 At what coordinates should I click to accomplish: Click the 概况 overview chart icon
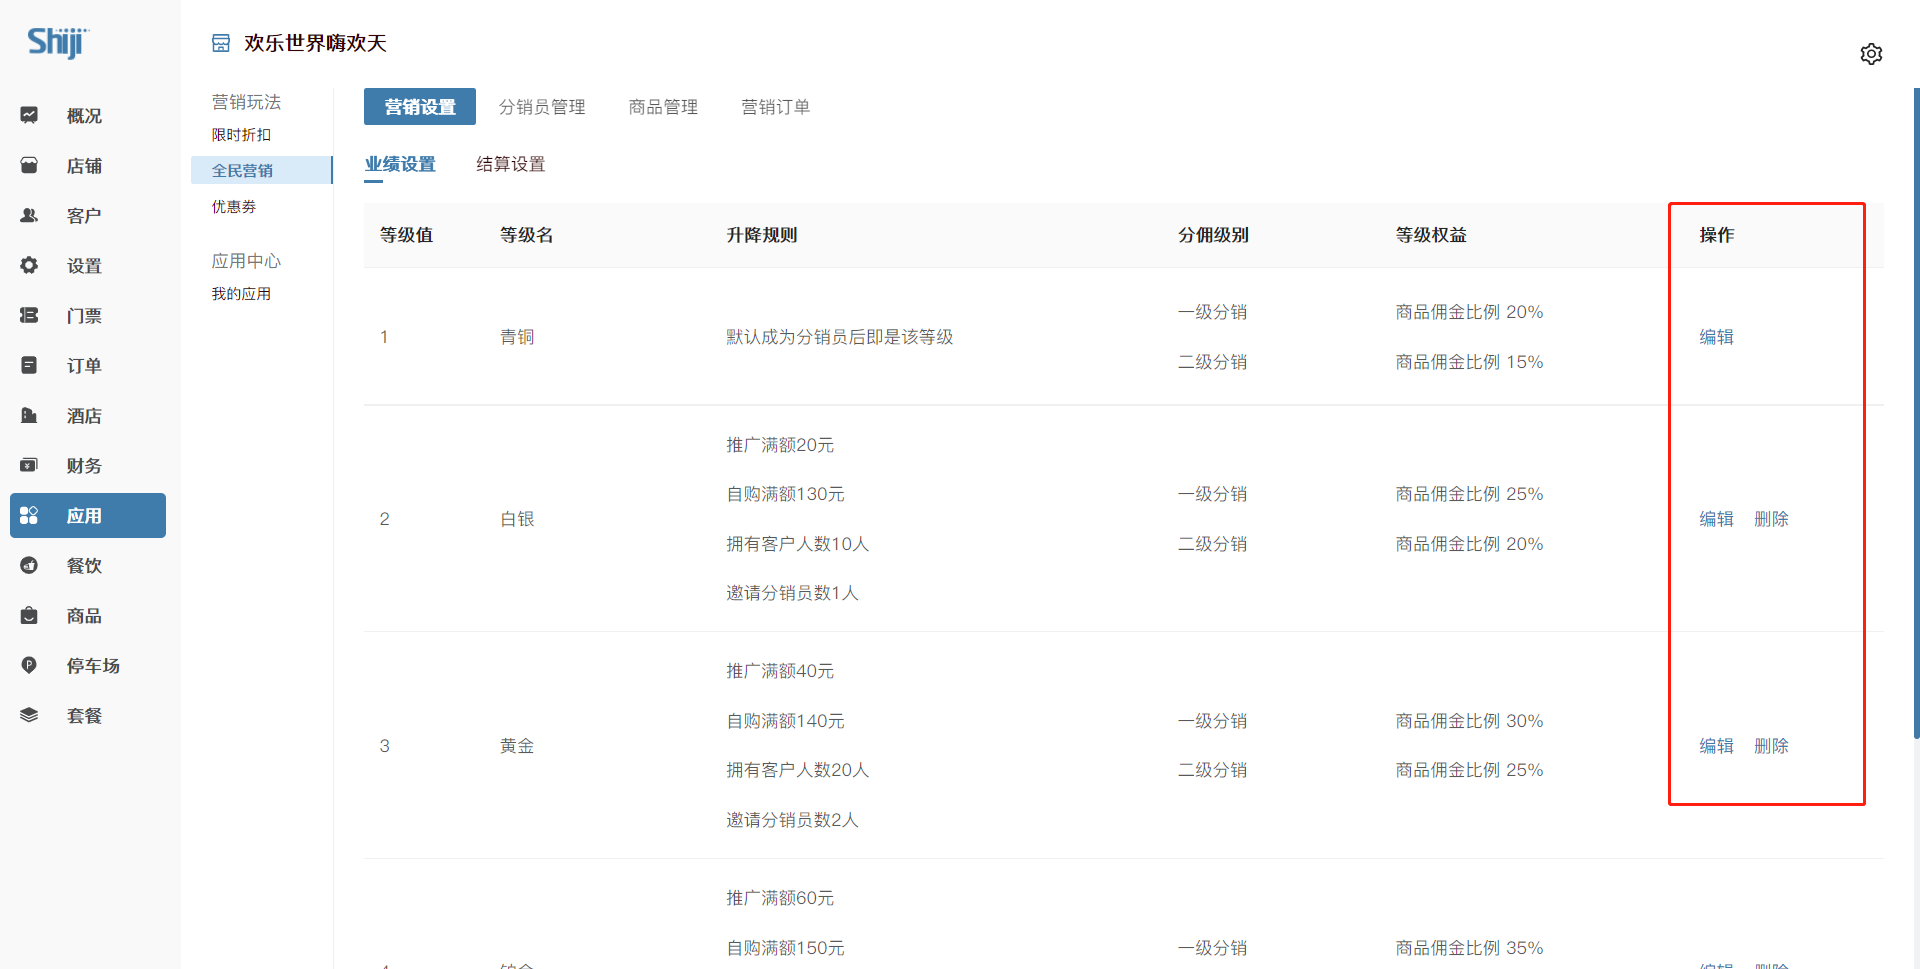[x=29, y=115]
